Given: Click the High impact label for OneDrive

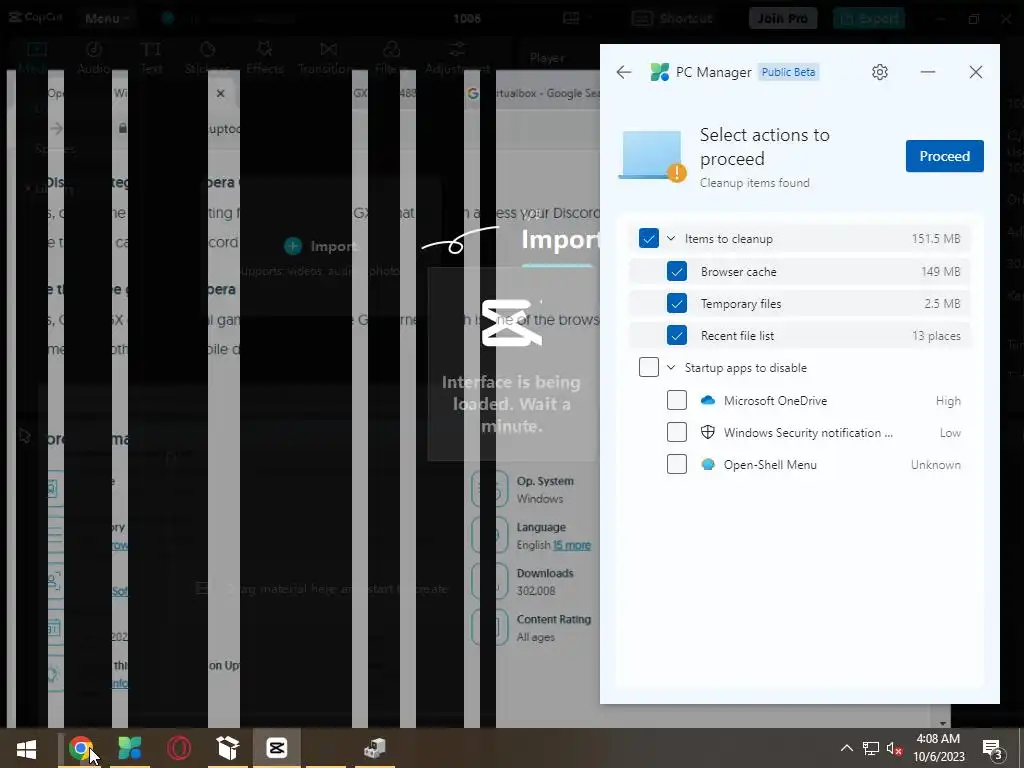Looking at the screenshot, I should (x=948, y=400).
